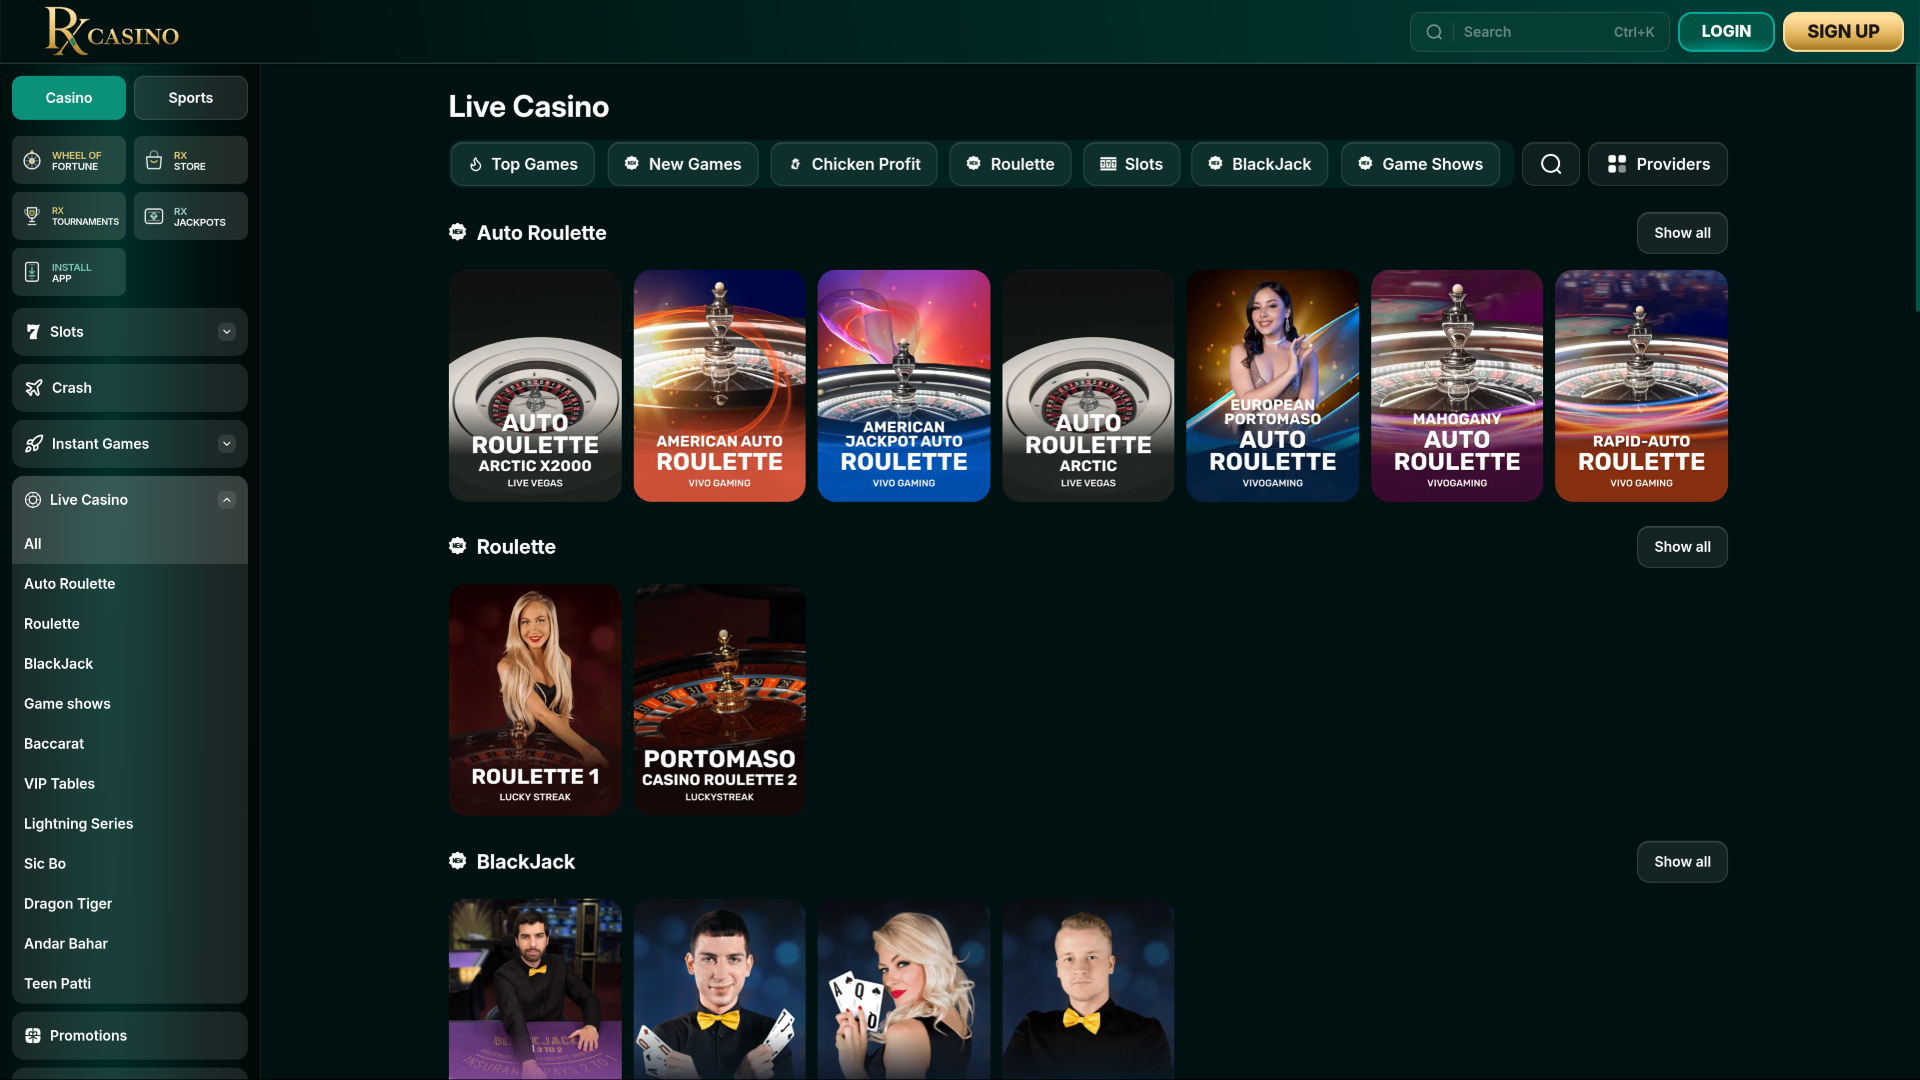Open Mahogany Auto Roulette game
Image resolution: width=1920 pixels, height=1080 pixels.
click(1457, 386)
